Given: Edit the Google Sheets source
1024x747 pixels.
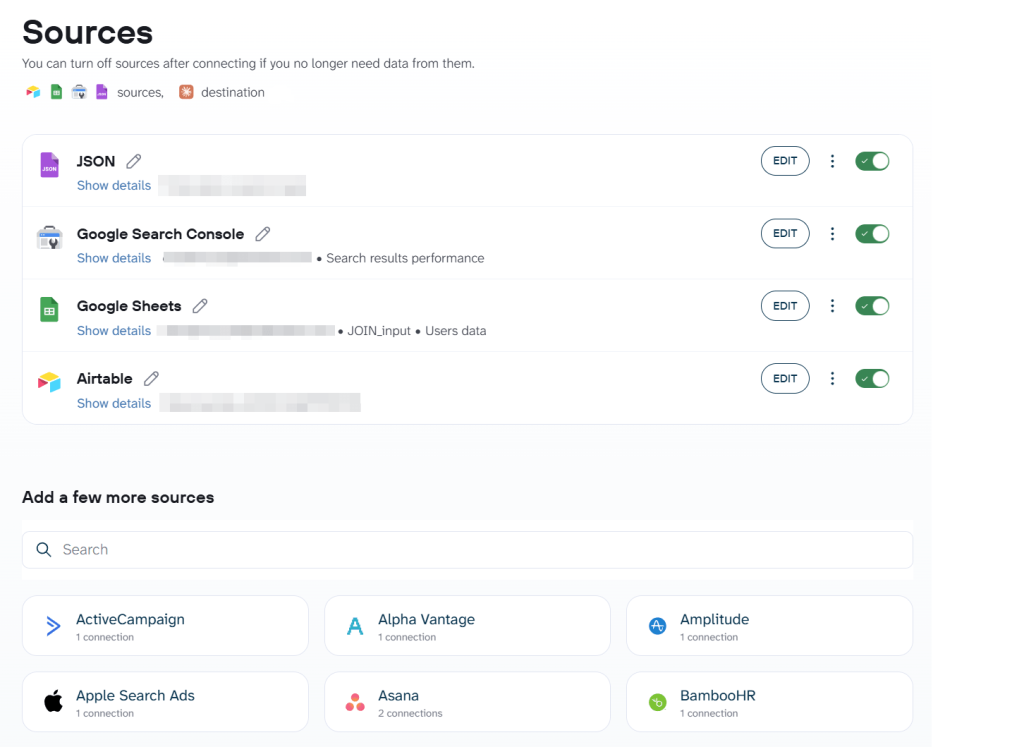Looking at the screenshot, I should click(785, 306).
